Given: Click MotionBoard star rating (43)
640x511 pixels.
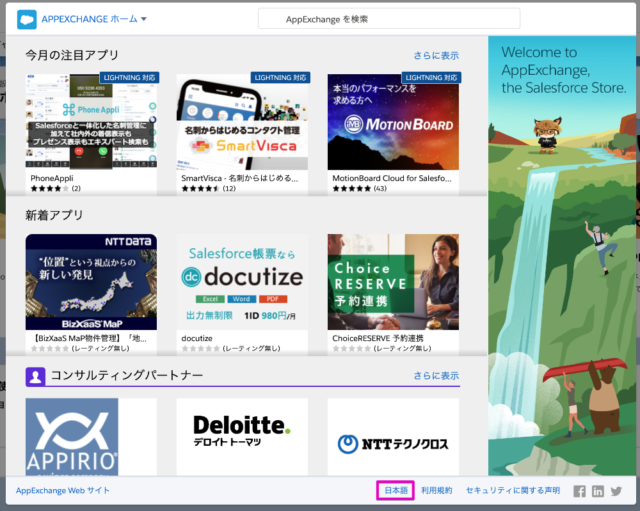Looking at the screenshot, I should [x=360, y=189].
